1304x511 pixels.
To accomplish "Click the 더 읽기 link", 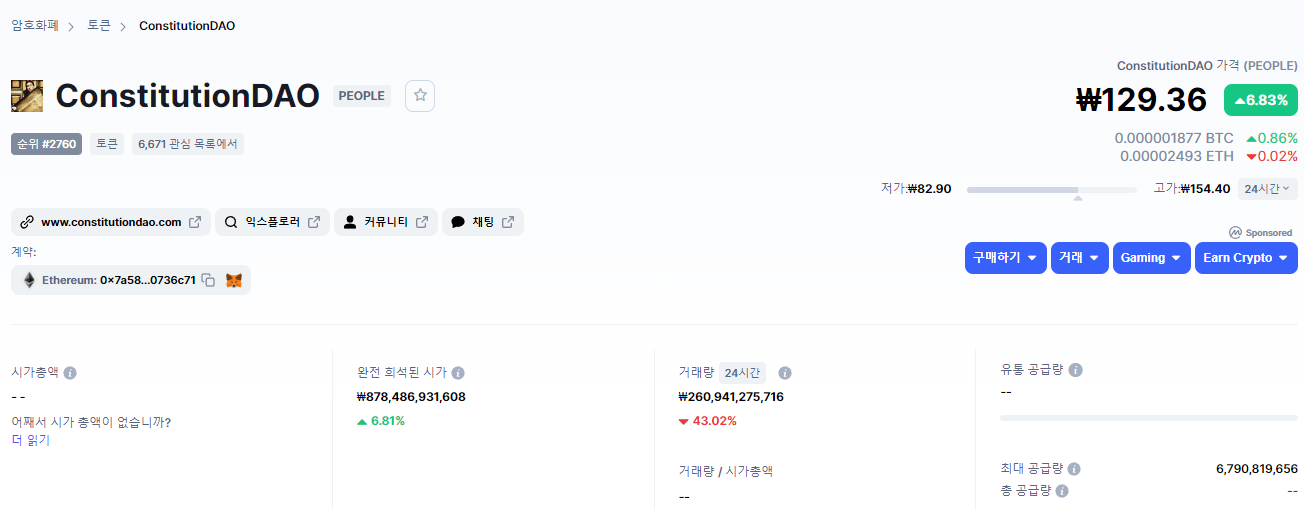I will click(x=30, y=440).
